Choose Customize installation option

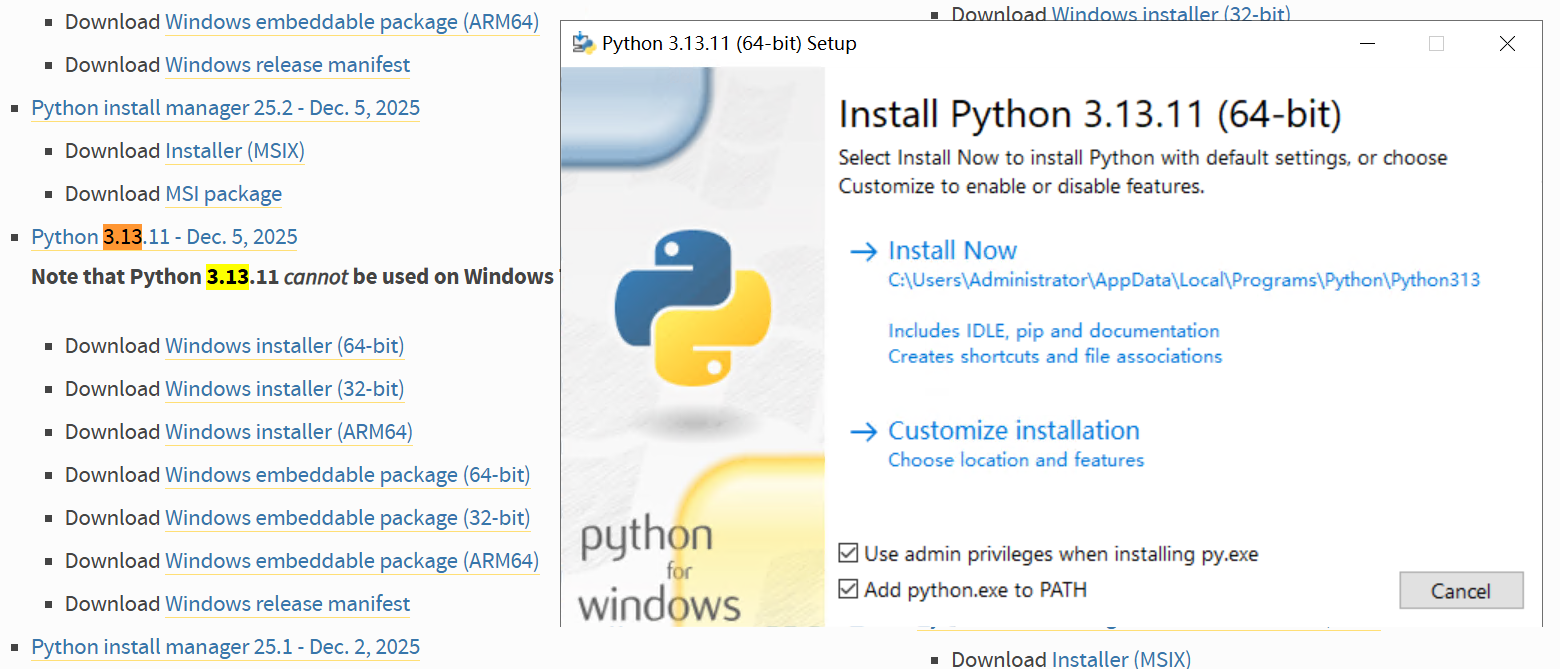point(1013,431)
